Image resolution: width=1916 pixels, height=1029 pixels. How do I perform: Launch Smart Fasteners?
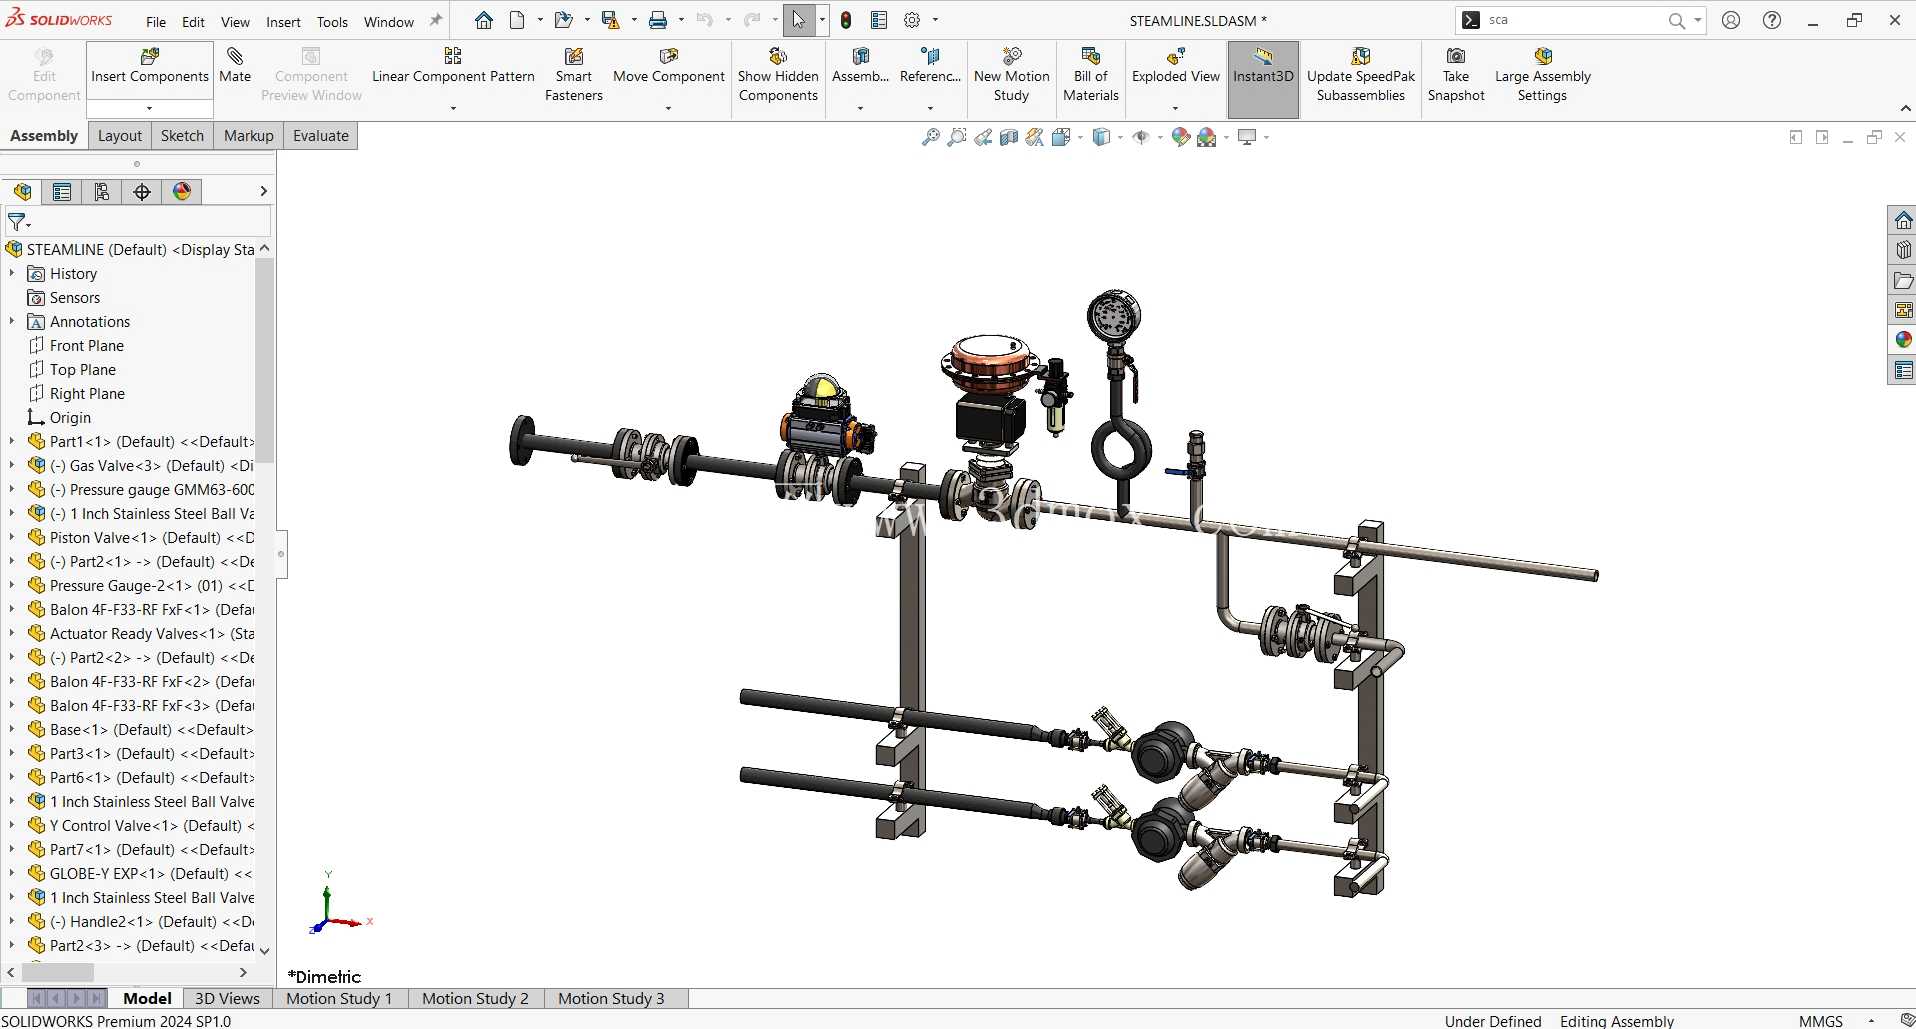[x=574, y=75]
